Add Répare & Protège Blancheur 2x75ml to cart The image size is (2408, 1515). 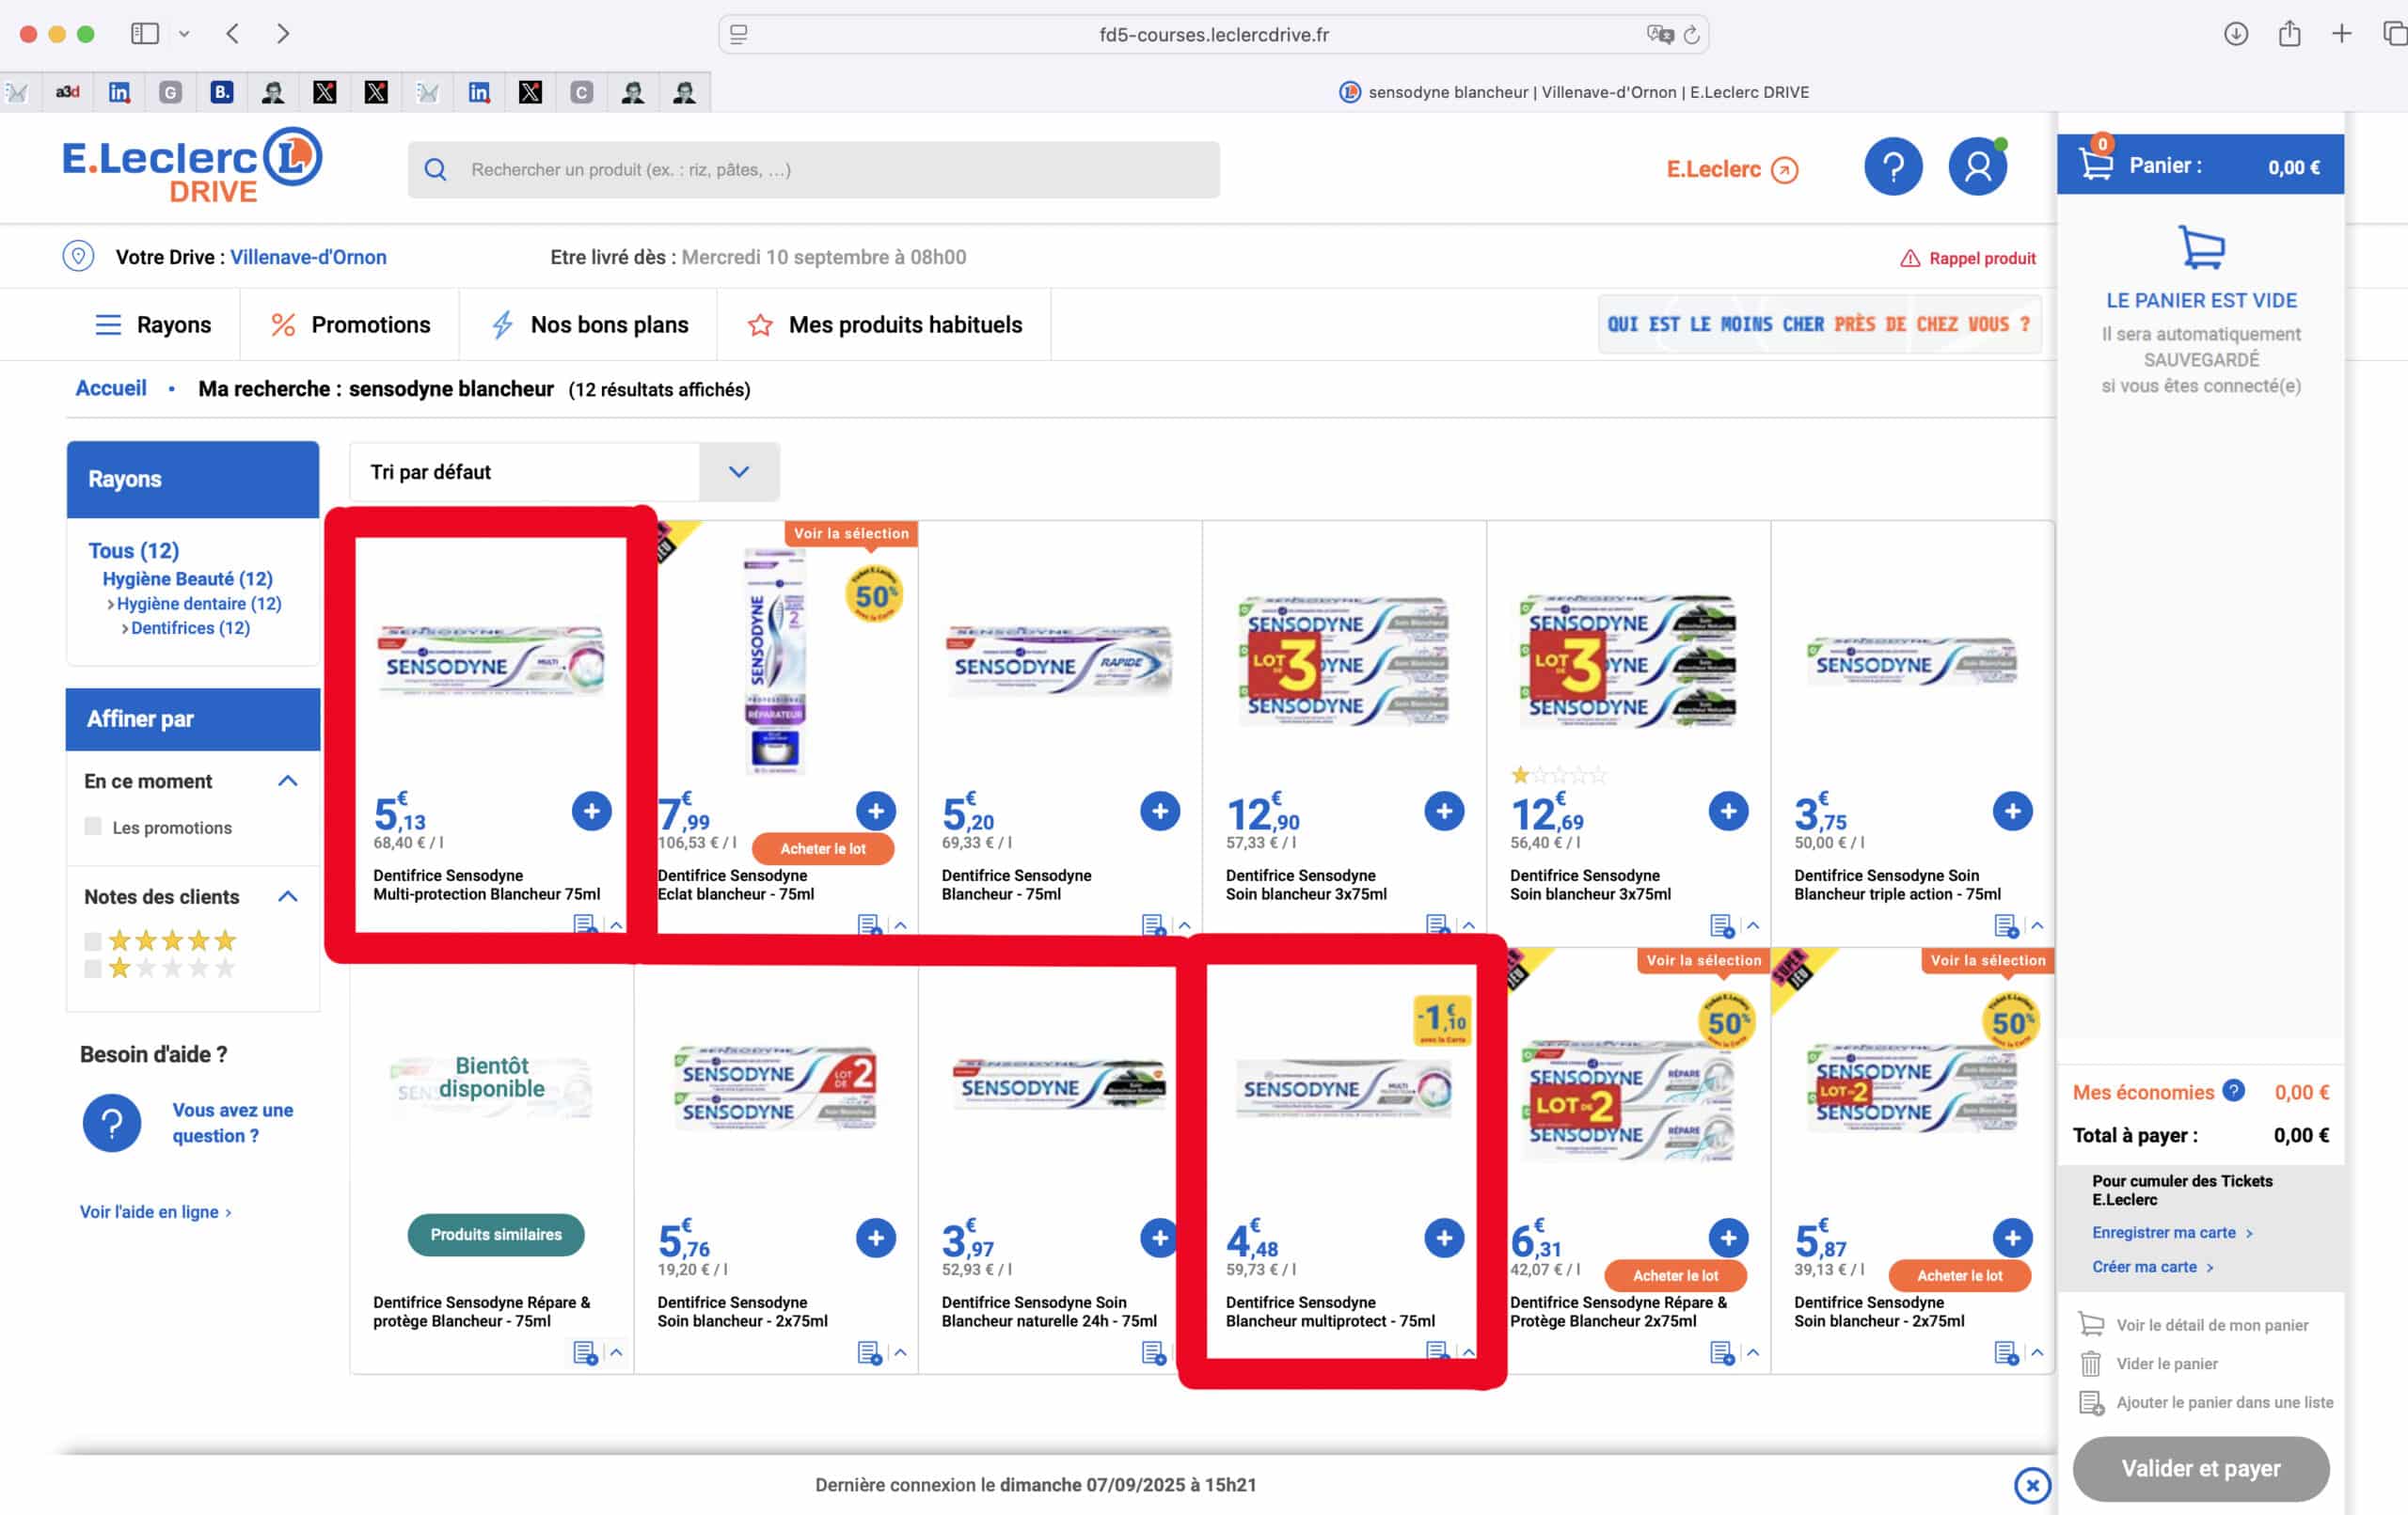pyautogui.click(x=1728, y=1238)
